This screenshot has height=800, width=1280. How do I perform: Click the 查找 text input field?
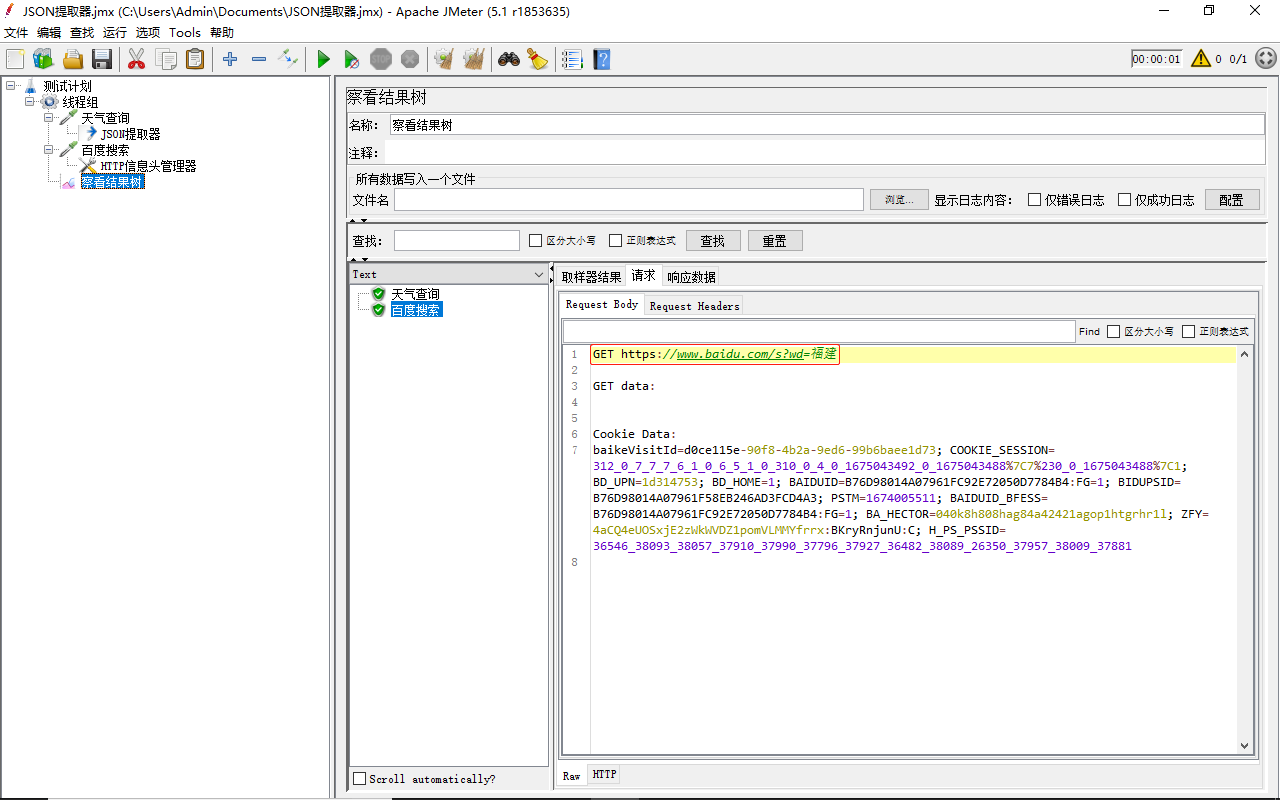pyautogui.click(x=456, y=240)
